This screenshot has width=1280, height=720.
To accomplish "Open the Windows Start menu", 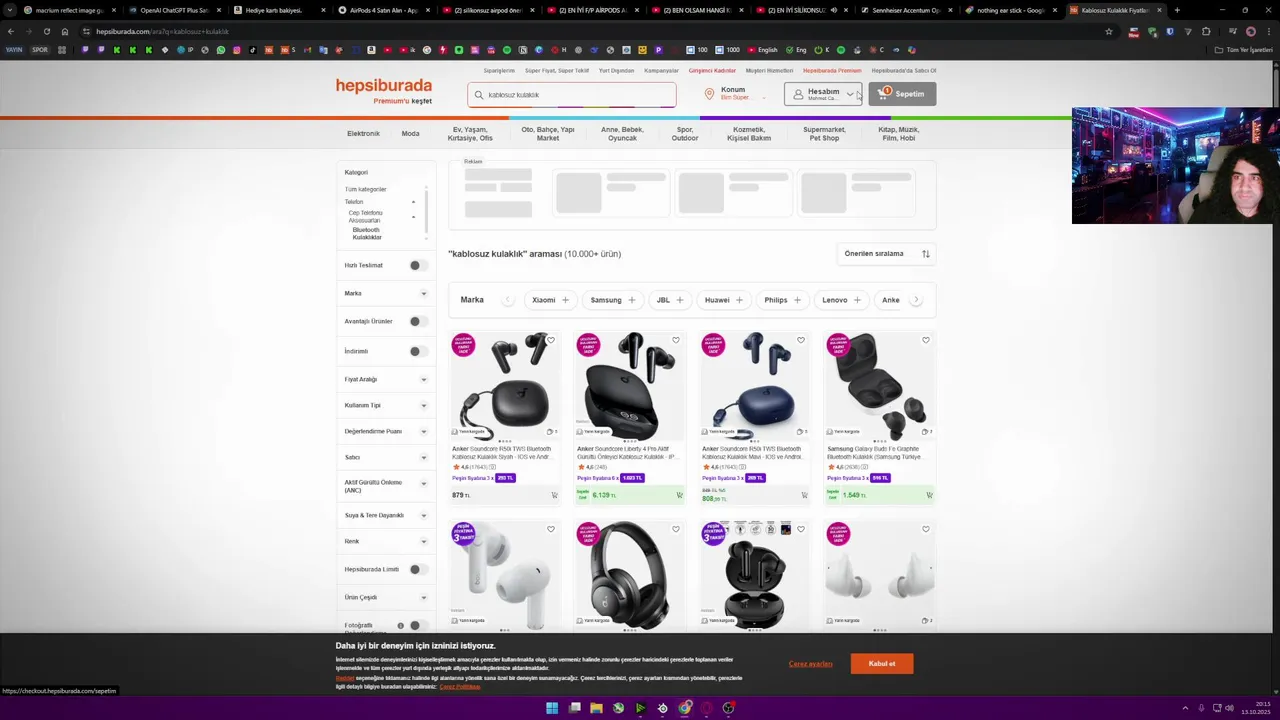I will [x=552, y=708].
